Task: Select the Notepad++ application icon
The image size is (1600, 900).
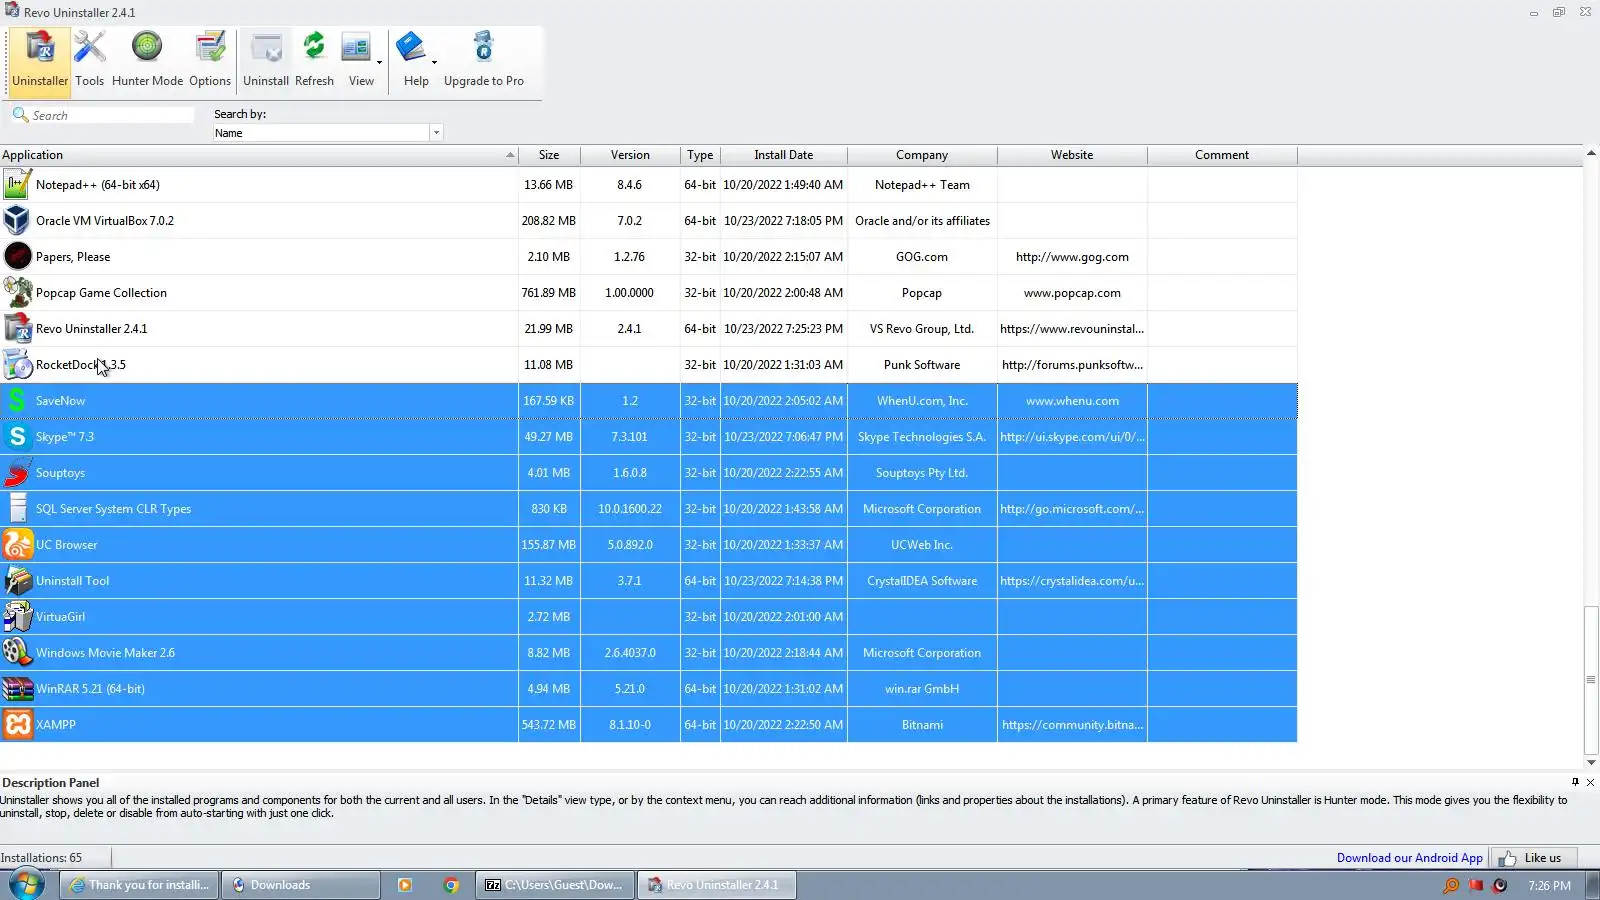Action: coord(17,185)
